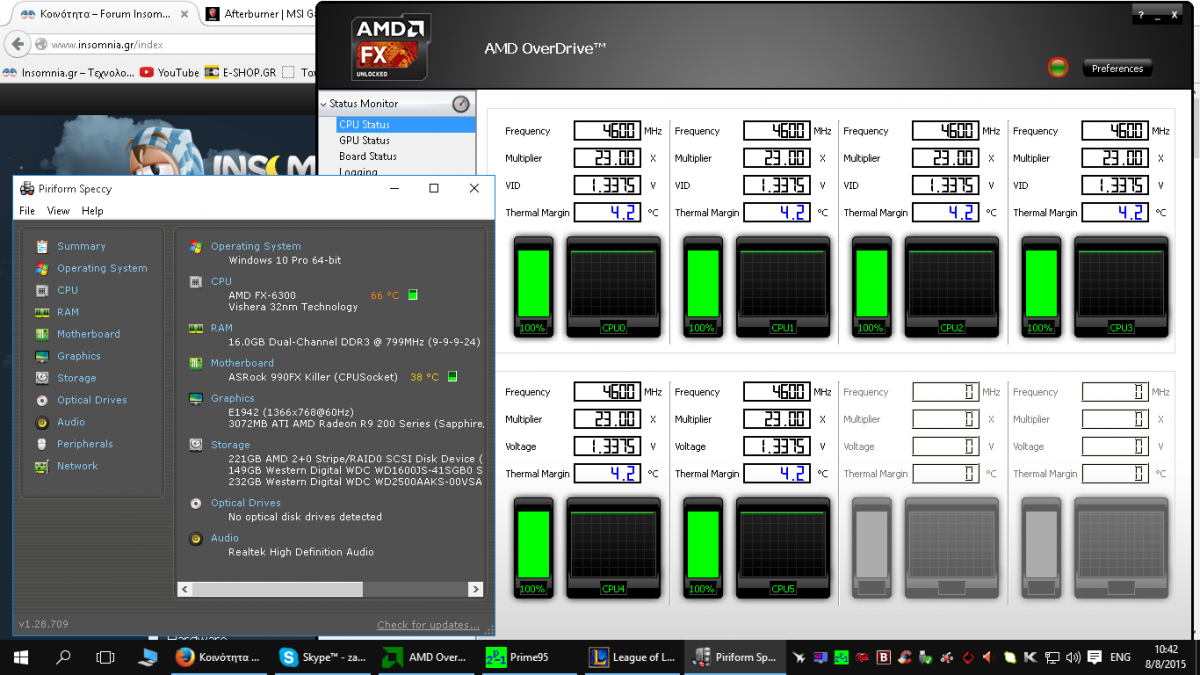Click the AMD FX-6300 text in Speccy

262,295
